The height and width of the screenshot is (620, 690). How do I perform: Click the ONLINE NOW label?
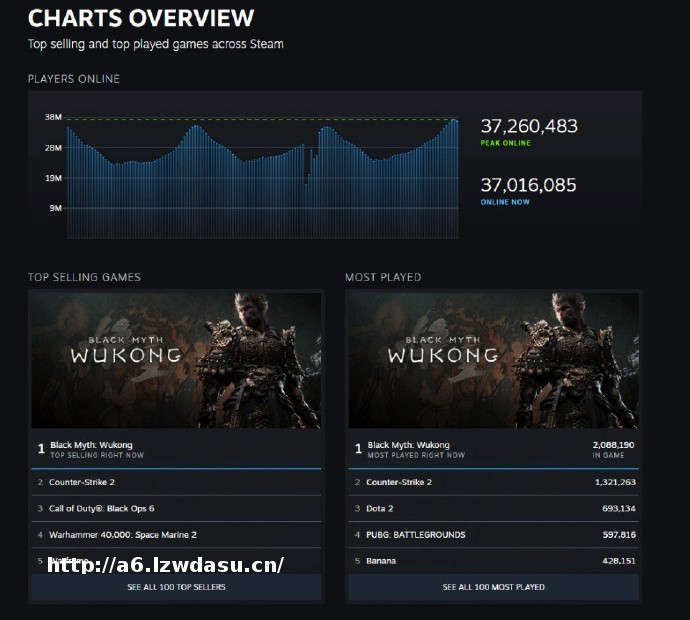coord(505,202)
